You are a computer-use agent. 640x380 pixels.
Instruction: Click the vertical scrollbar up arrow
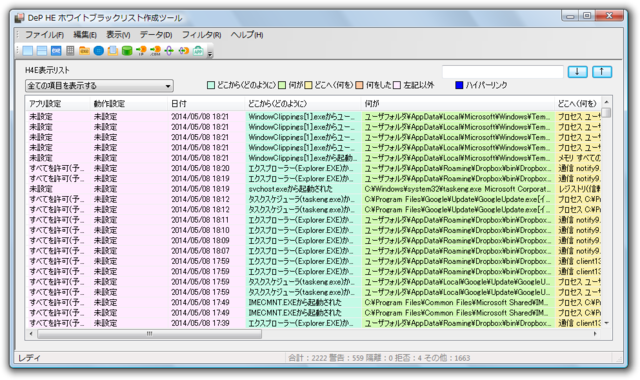click(607, 102)
